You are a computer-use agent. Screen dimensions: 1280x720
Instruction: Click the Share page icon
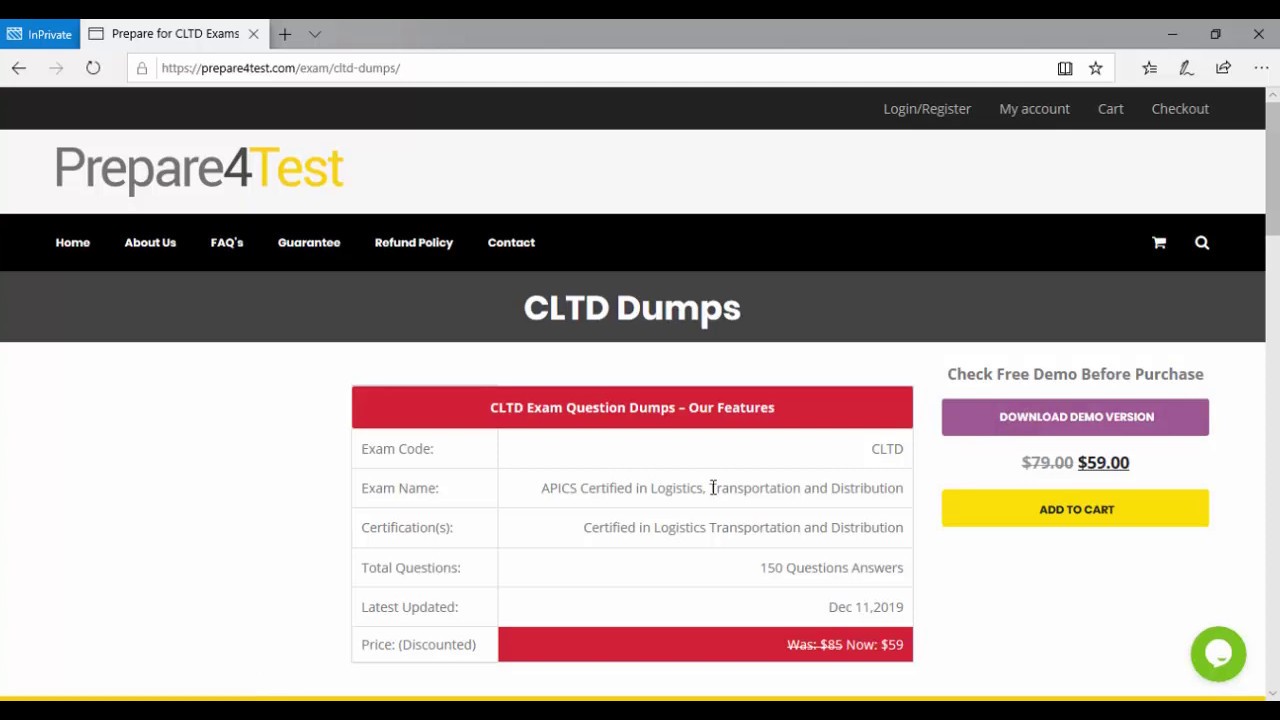pyautogui.click(x=1223, y=68)
